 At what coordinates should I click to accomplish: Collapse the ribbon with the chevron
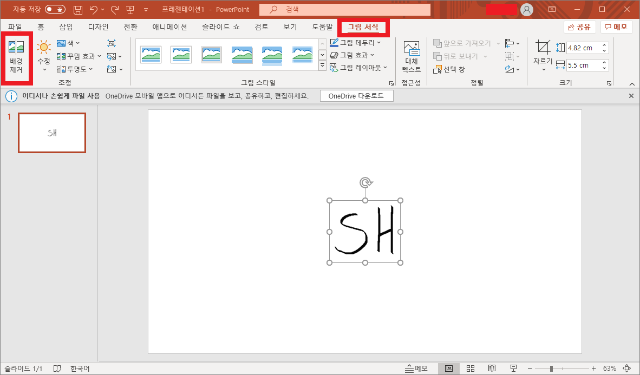[x=632, y=84]
